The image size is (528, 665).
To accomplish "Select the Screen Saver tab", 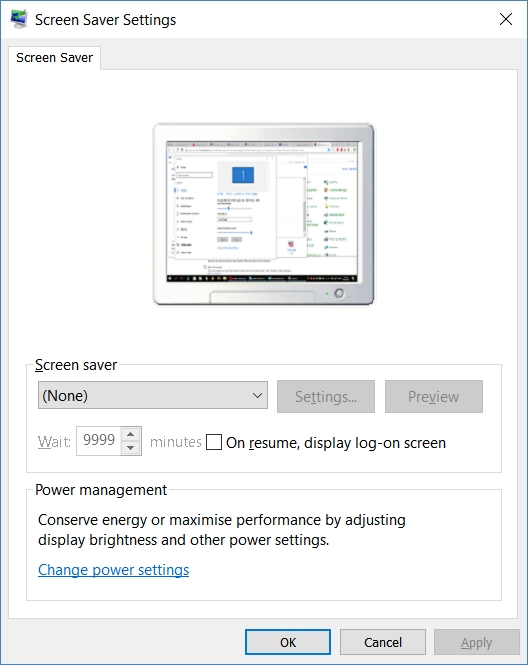I will click(54, 58).
